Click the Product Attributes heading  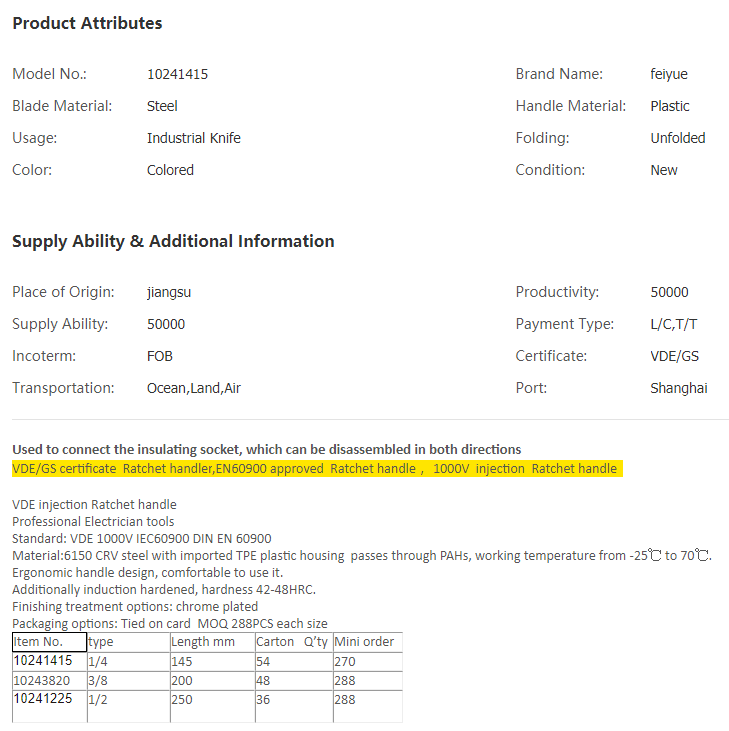(87, 23)
